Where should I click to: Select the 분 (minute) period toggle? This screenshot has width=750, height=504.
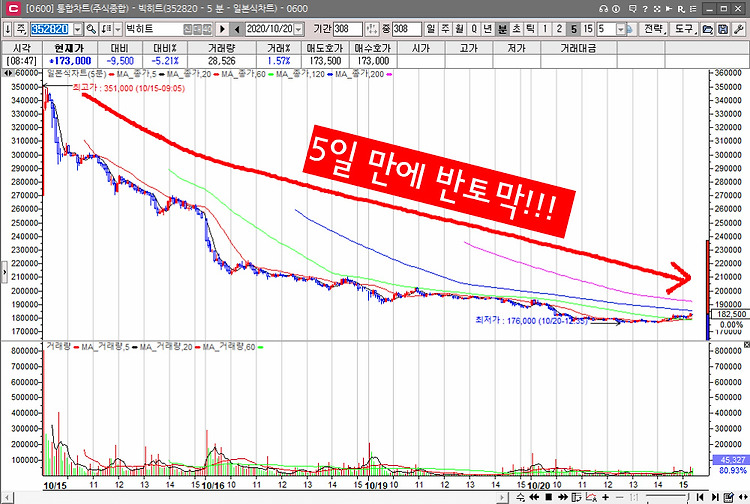tap(502, 29)
